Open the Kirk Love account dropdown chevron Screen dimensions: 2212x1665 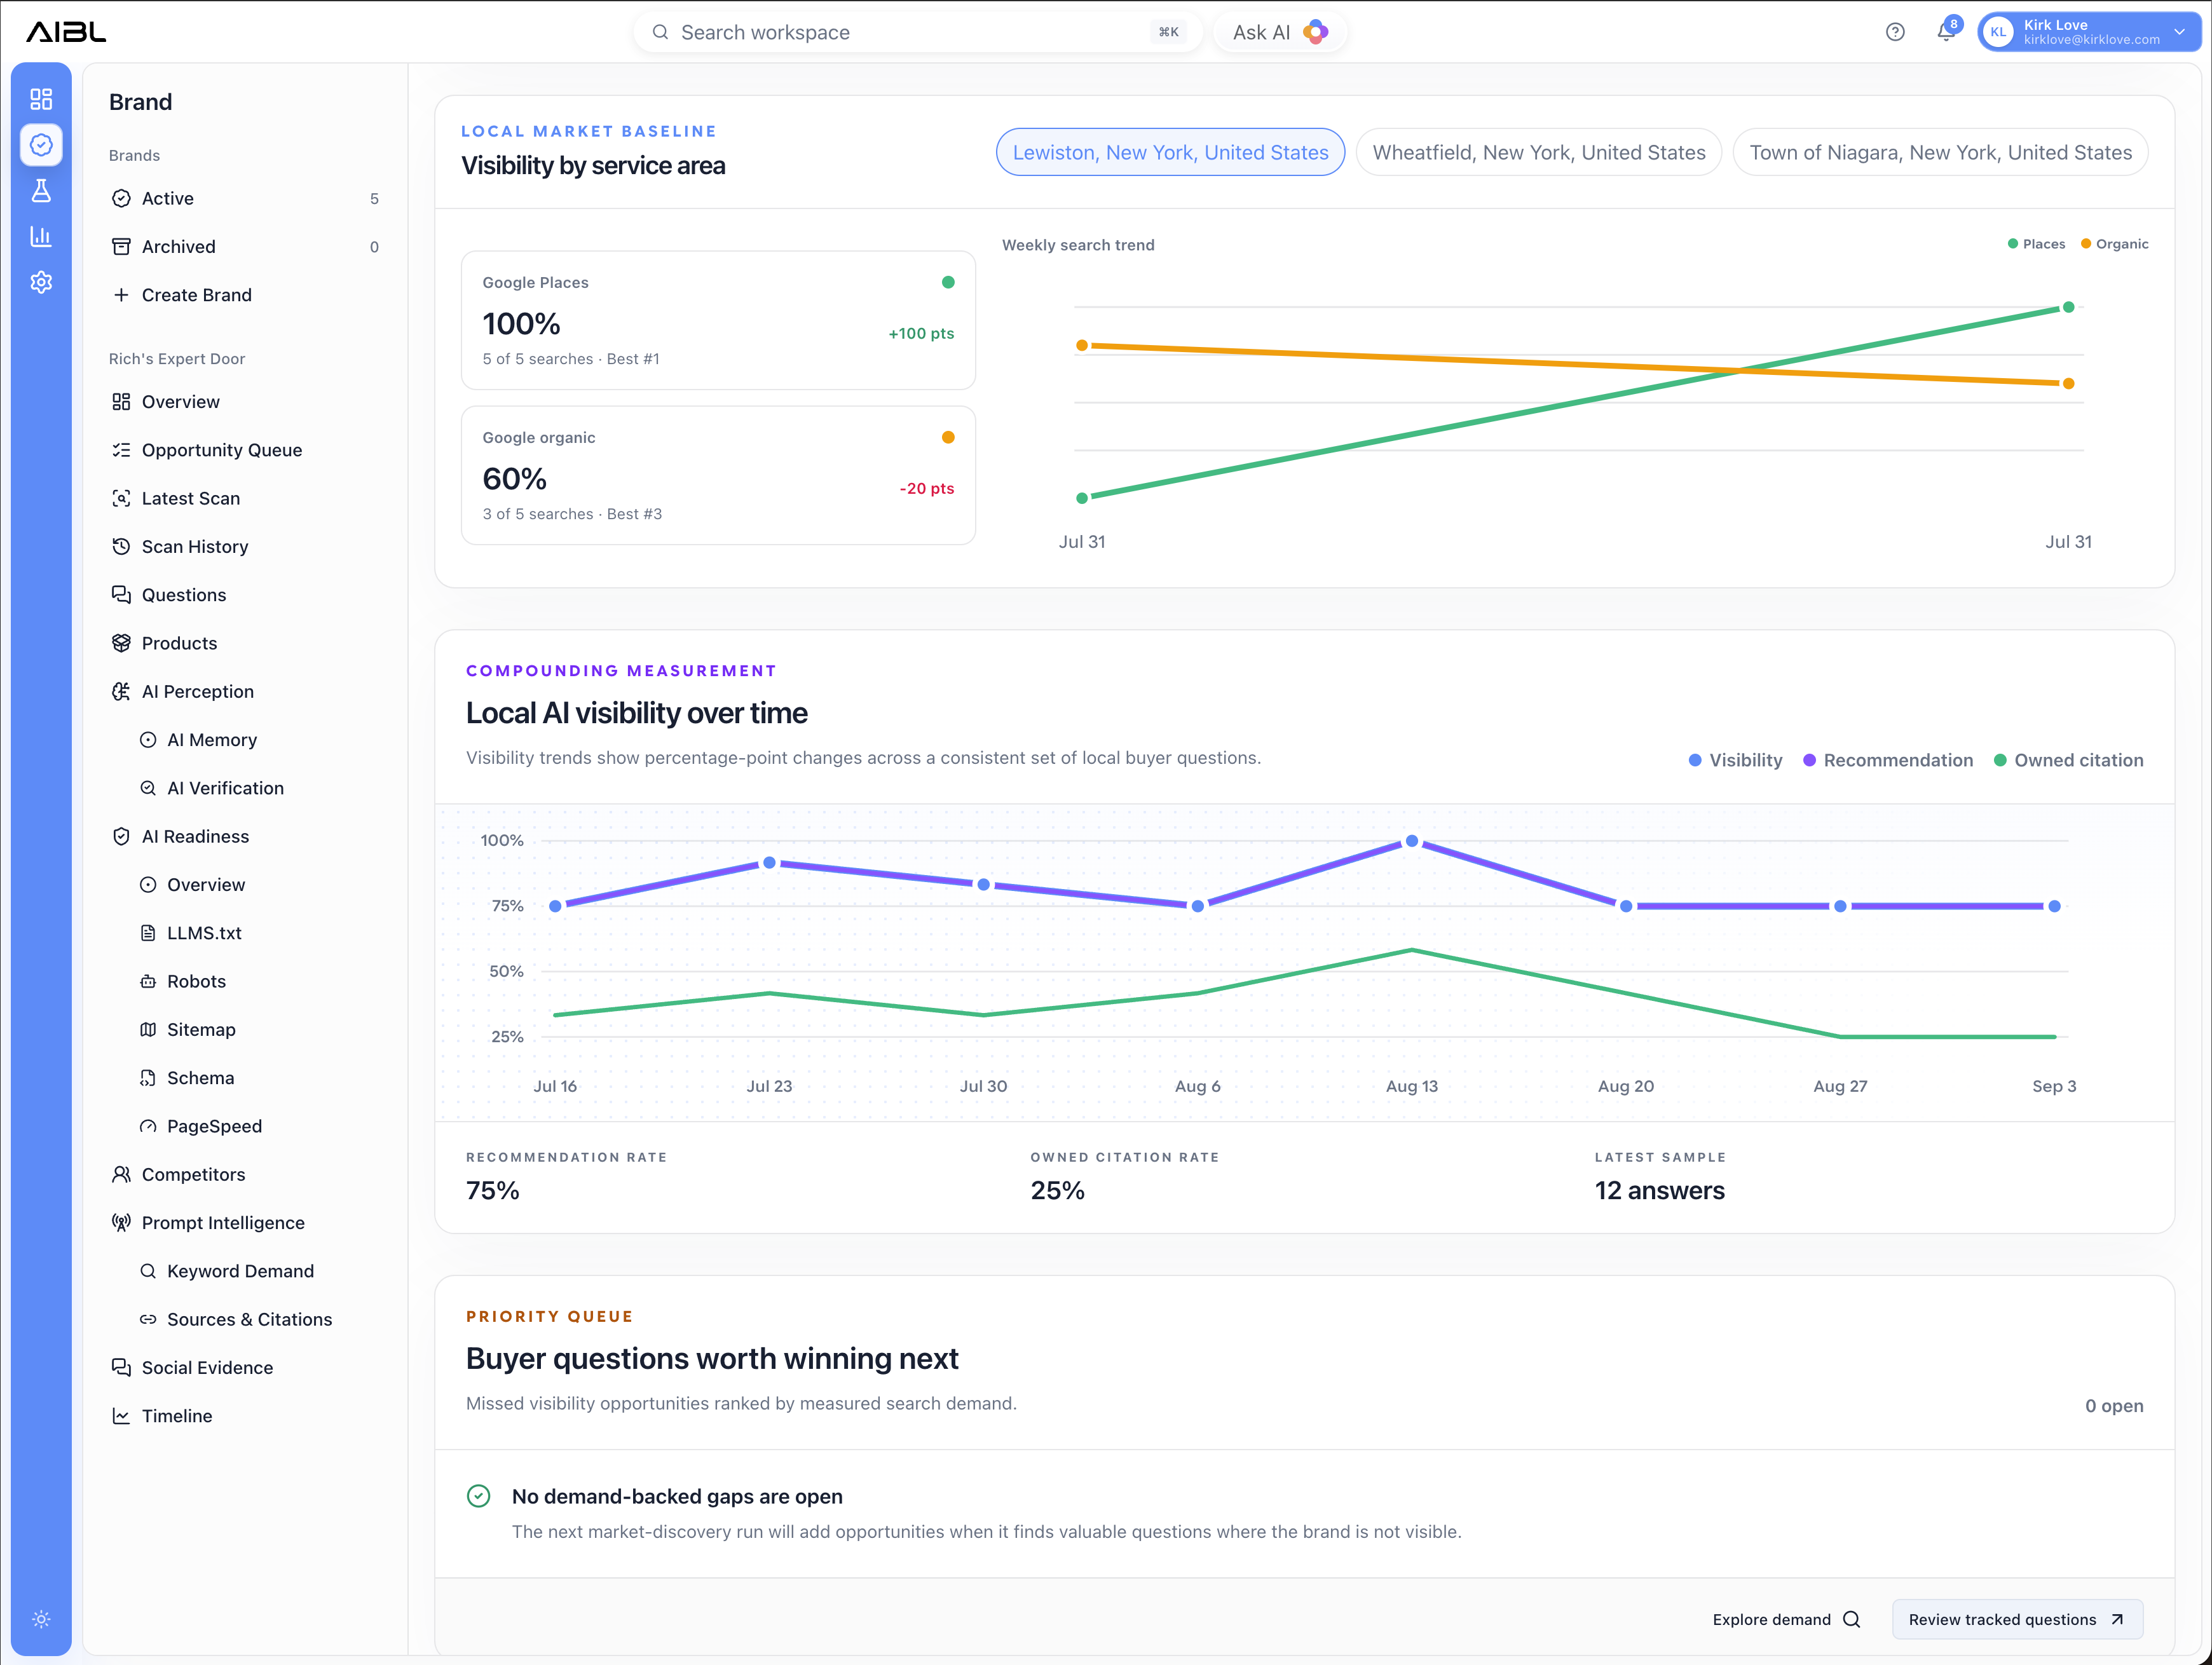pyautogui.click(x=2180, y=32)
